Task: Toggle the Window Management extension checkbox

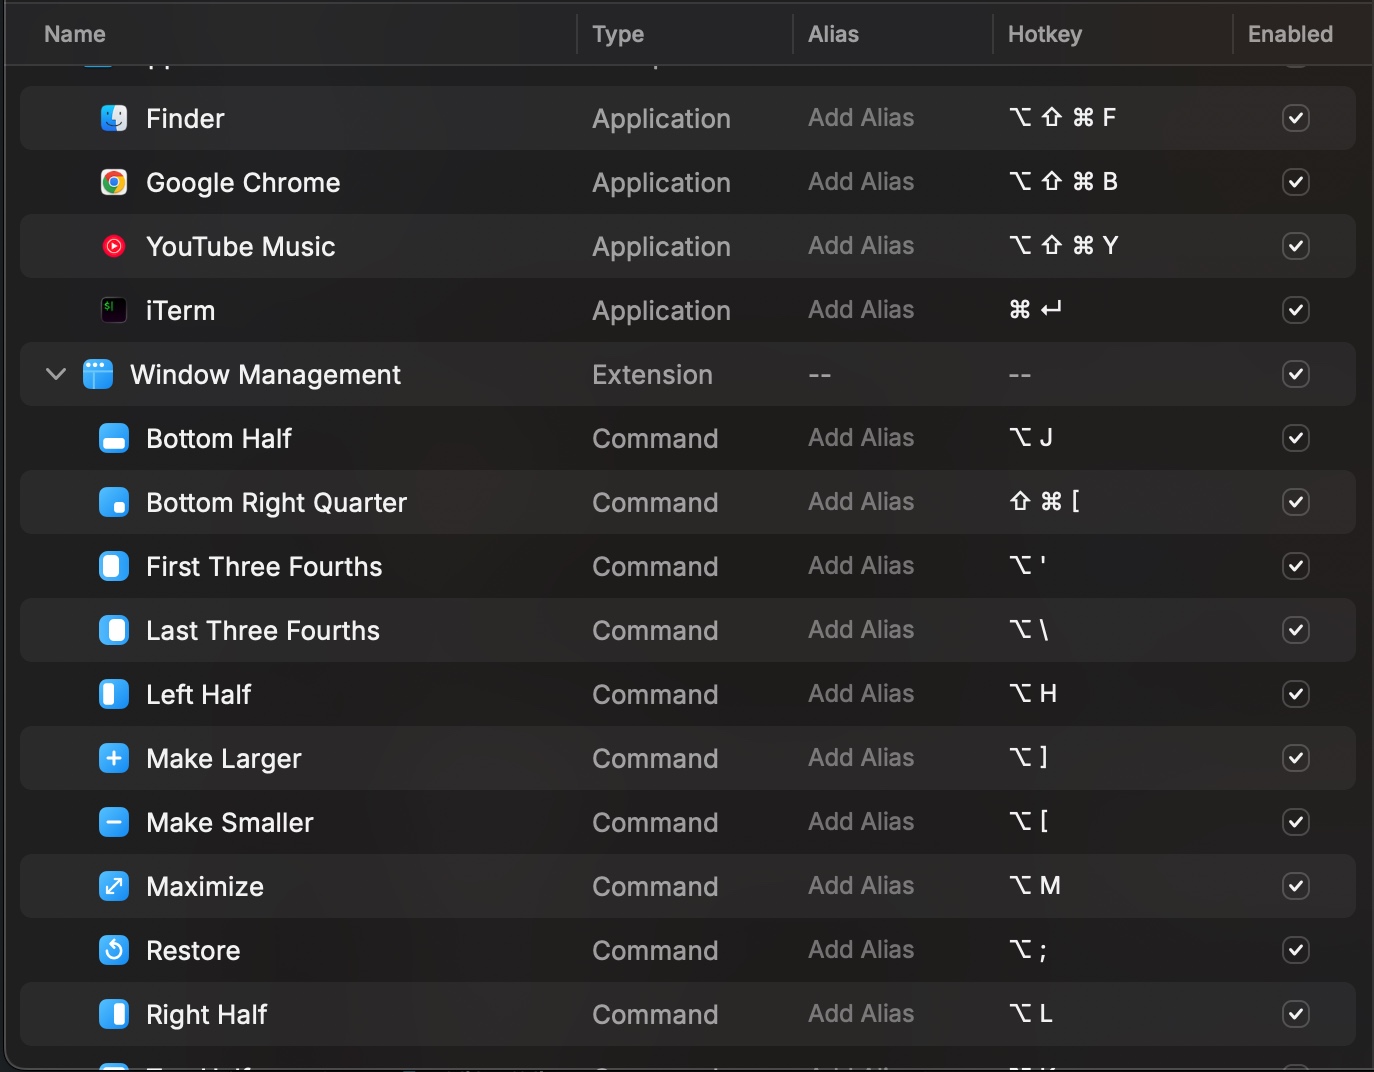Action: tap(1295, 374)
